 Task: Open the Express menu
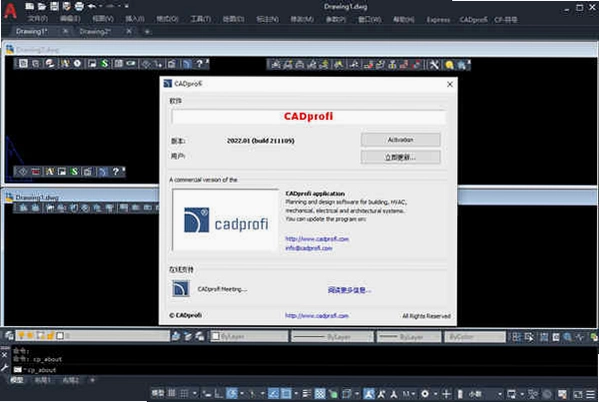pyautogui.click(x=438, y=19)
